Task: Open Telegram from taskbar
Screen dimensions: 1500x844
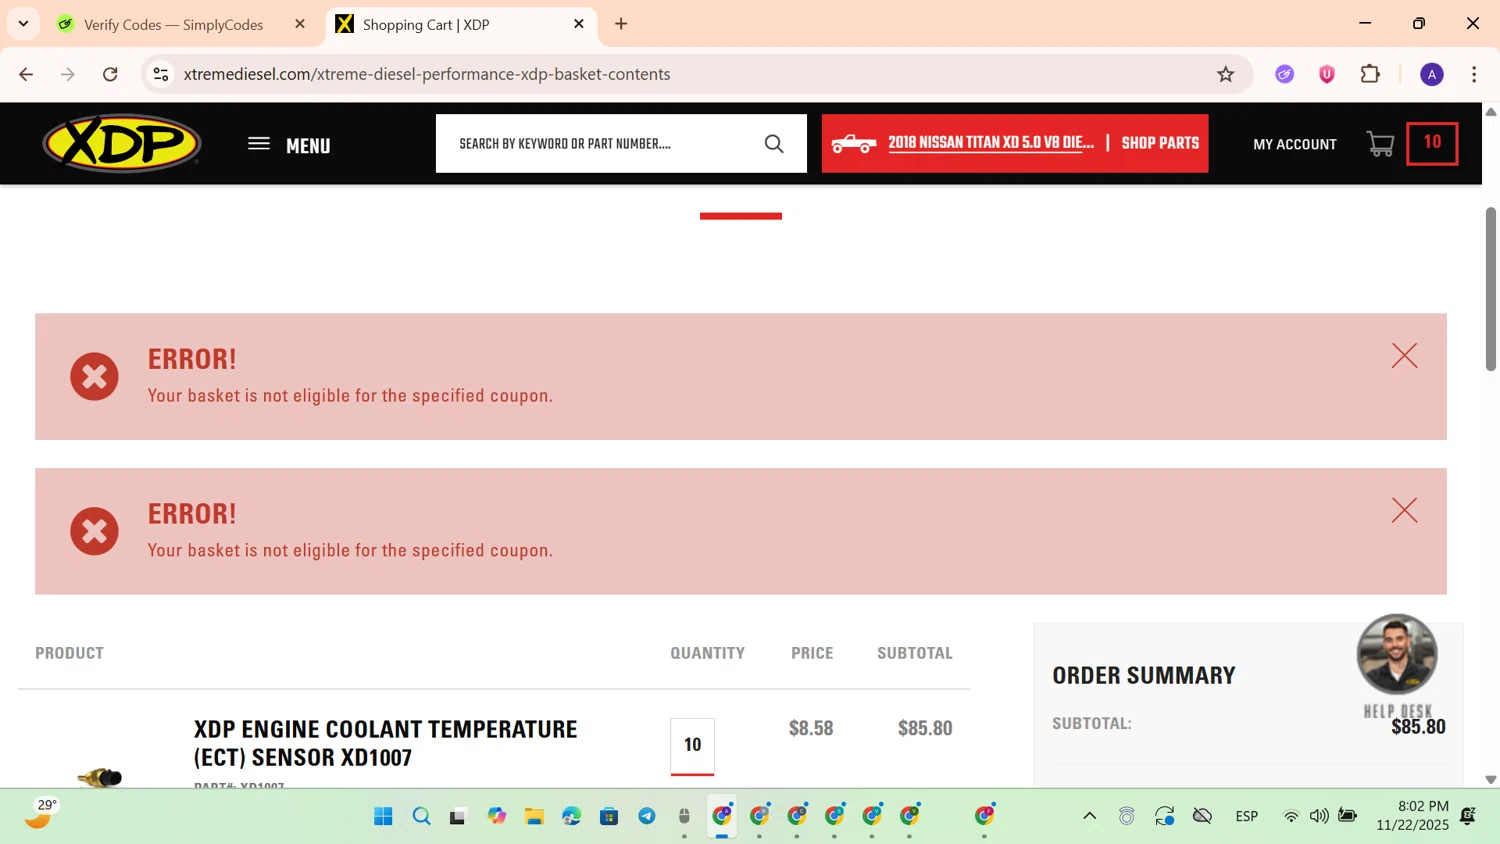Action: (x=647, y=816)
